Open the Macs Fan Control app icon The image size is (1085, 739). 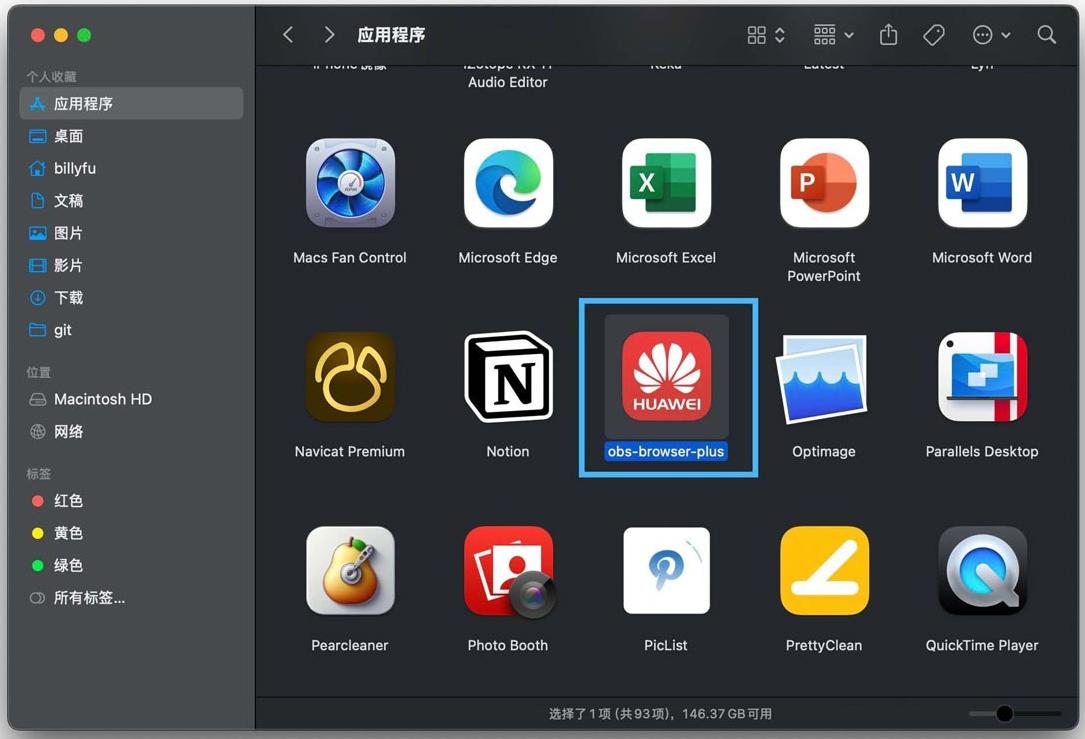pyautogui.click(x=350, y=184)
